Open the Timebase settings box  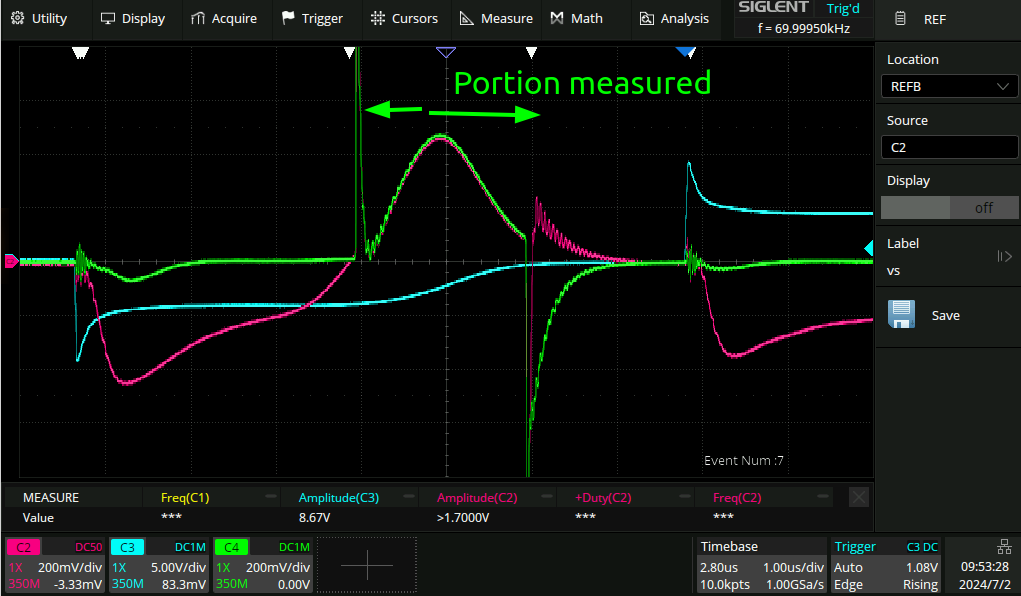pyautogui.click(x=760, y=565)
